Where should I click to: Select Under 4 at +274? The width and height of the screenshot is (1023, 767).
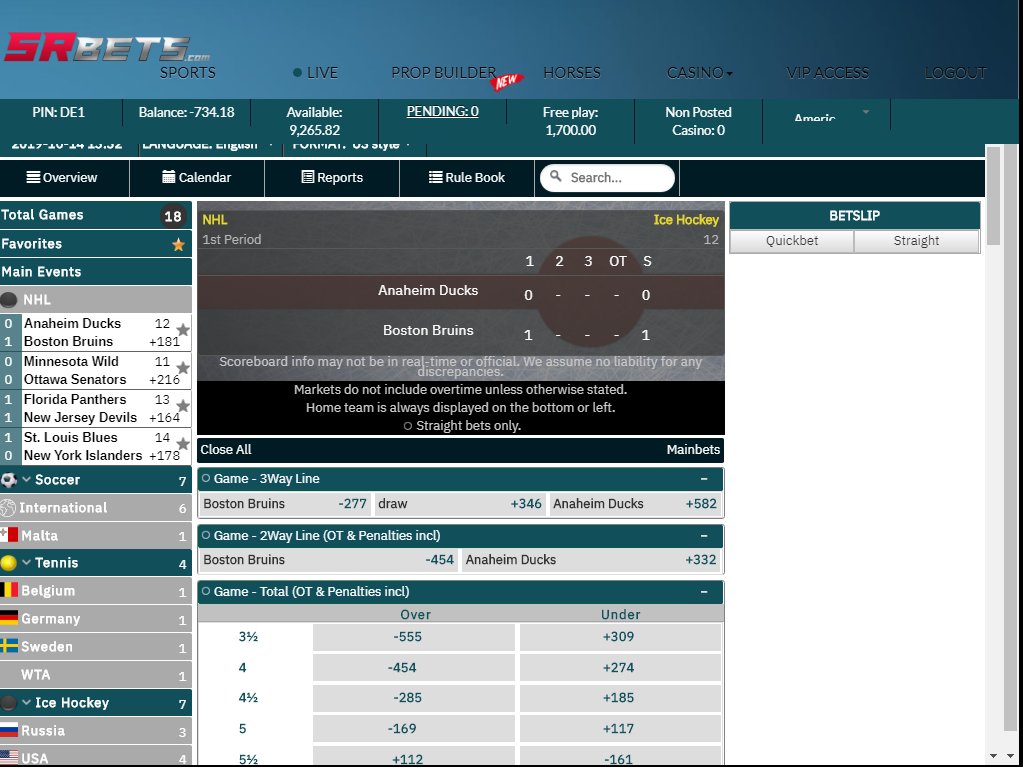click(x=620, y=668)
